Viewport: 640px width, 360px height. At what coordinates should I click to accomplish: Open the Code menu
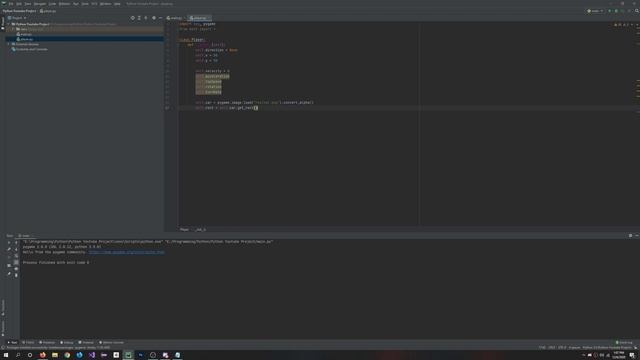point(52,4)
